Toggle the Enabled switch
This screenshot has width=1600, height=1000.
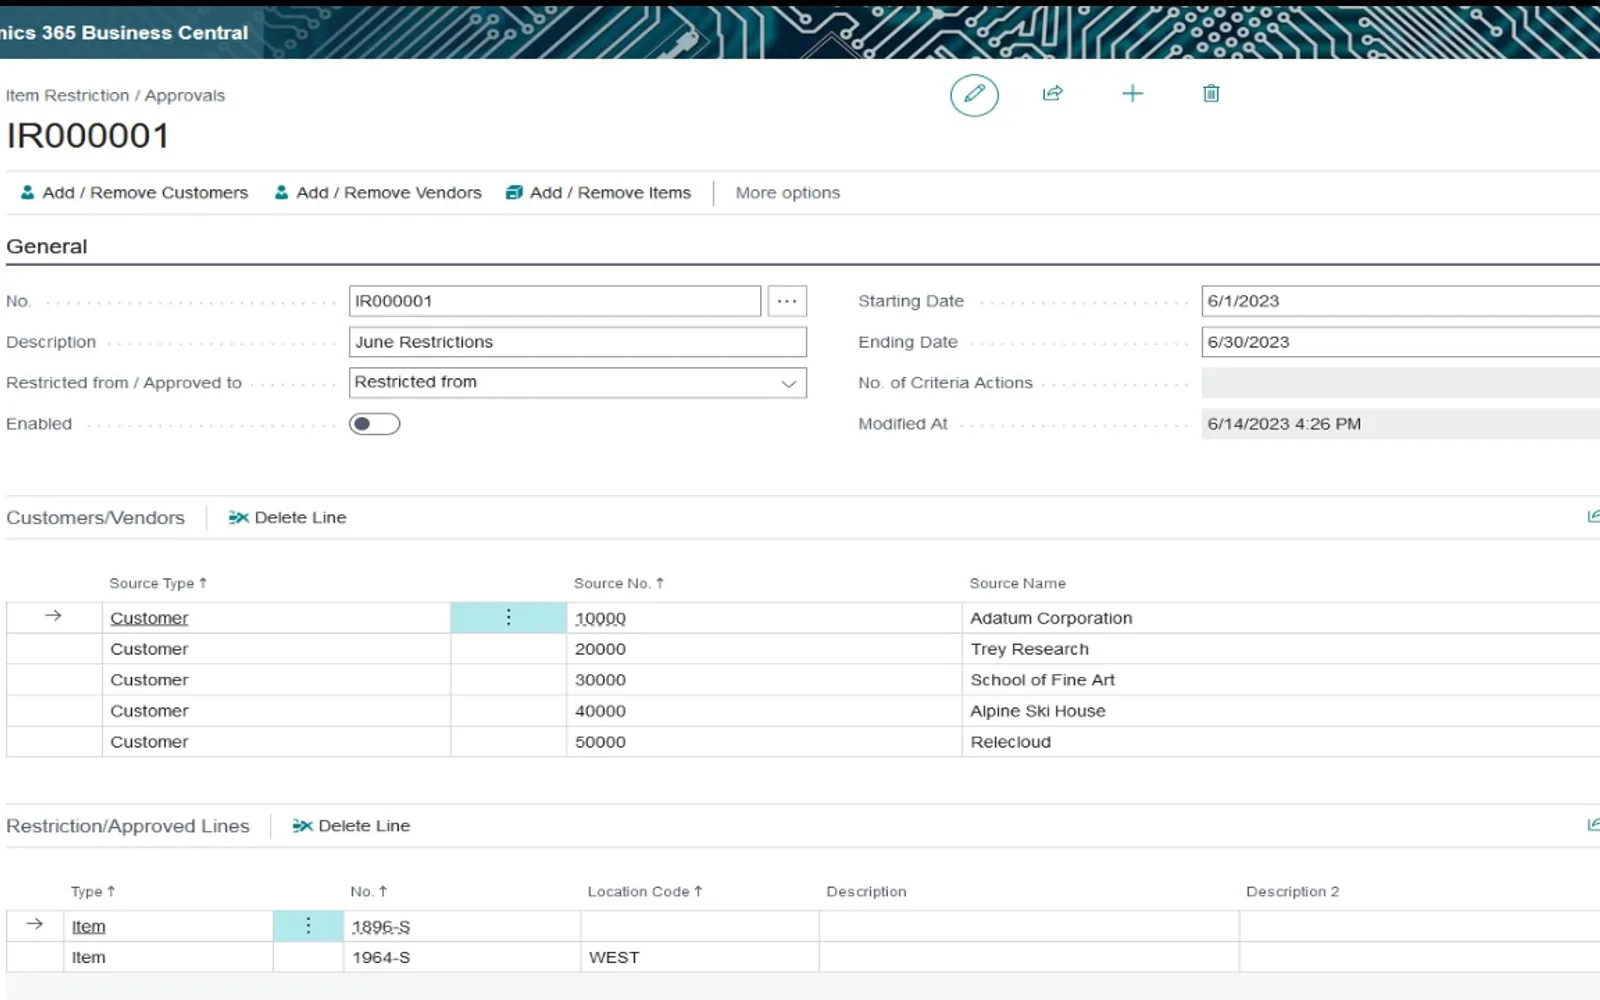(374, 424)
